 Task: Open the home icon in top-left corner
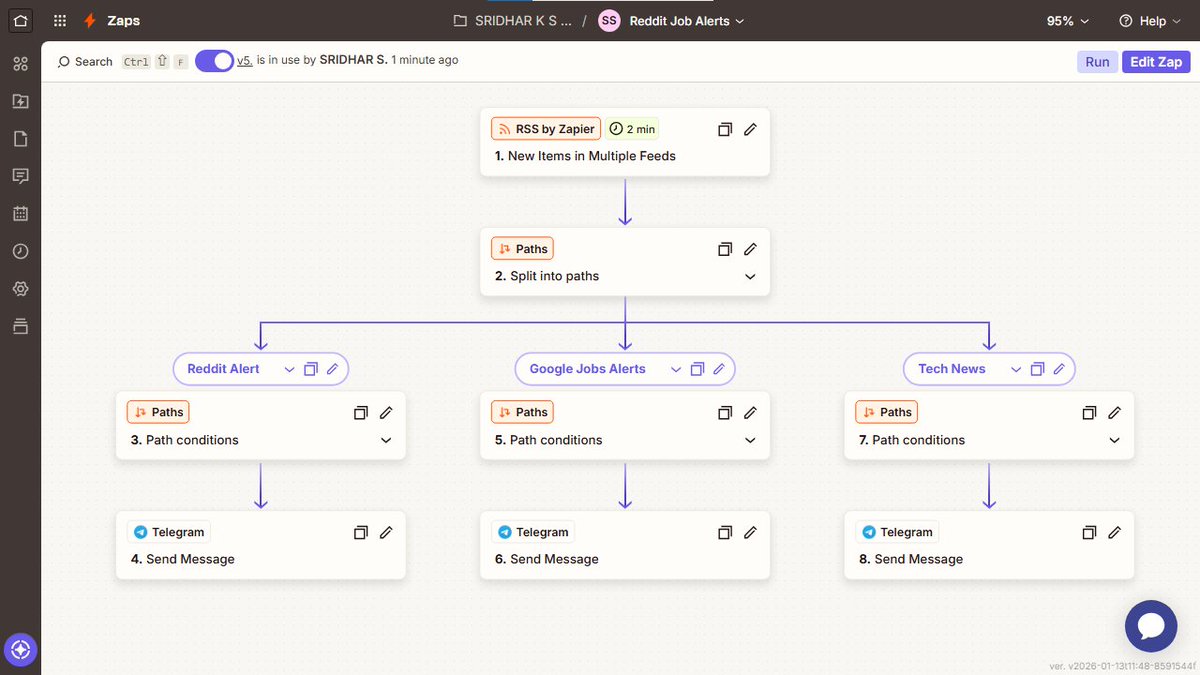[20, 20]
